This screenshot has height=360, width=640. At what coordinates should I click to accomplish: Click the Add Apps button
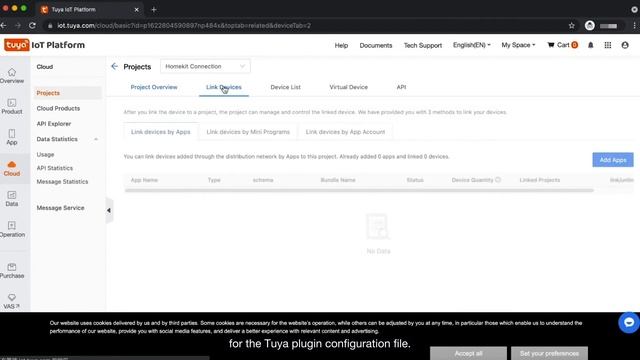click(x=613, y=160)
